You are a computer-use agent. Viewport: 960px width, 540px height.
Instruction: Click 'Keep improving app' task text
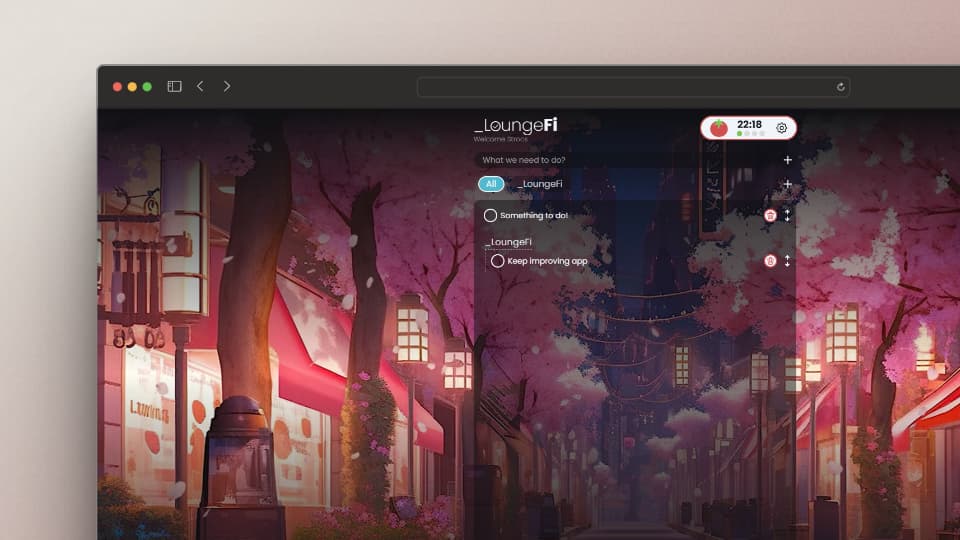pyautogui.click(x=547, y=261)
